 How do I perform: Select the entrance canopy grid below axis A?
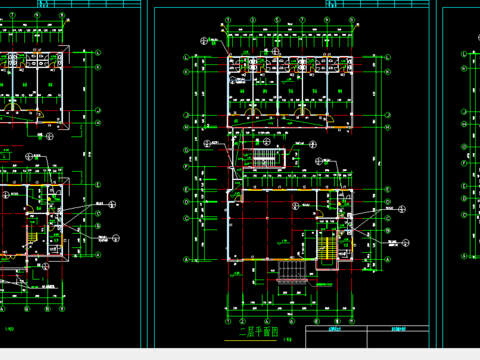292,269
